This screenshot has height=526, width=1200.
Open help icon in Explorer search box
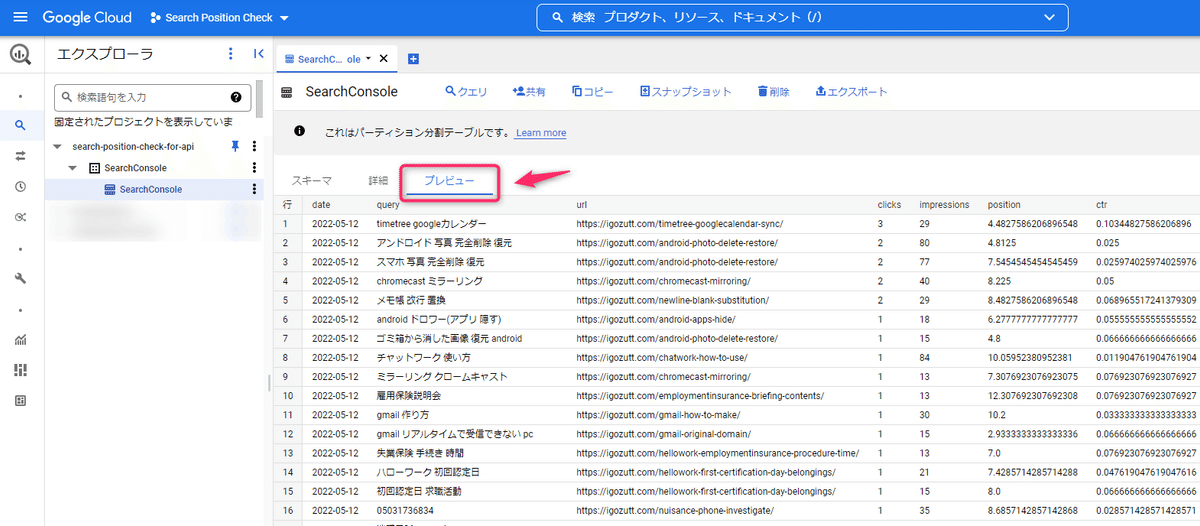tap(236, 98)
